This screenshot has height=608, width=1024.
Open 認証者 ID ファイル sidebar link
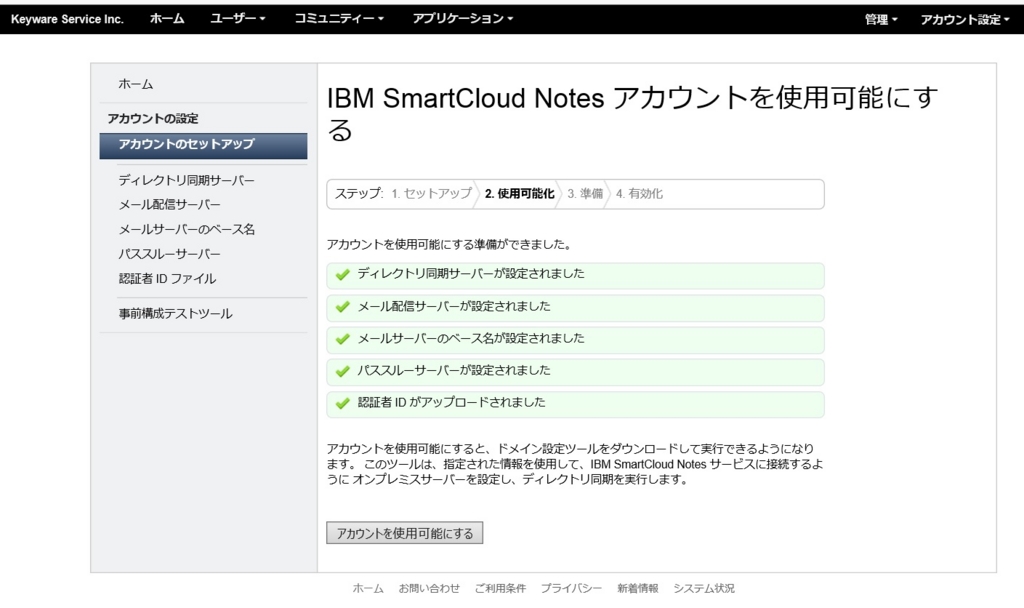(x=167, y=279)
